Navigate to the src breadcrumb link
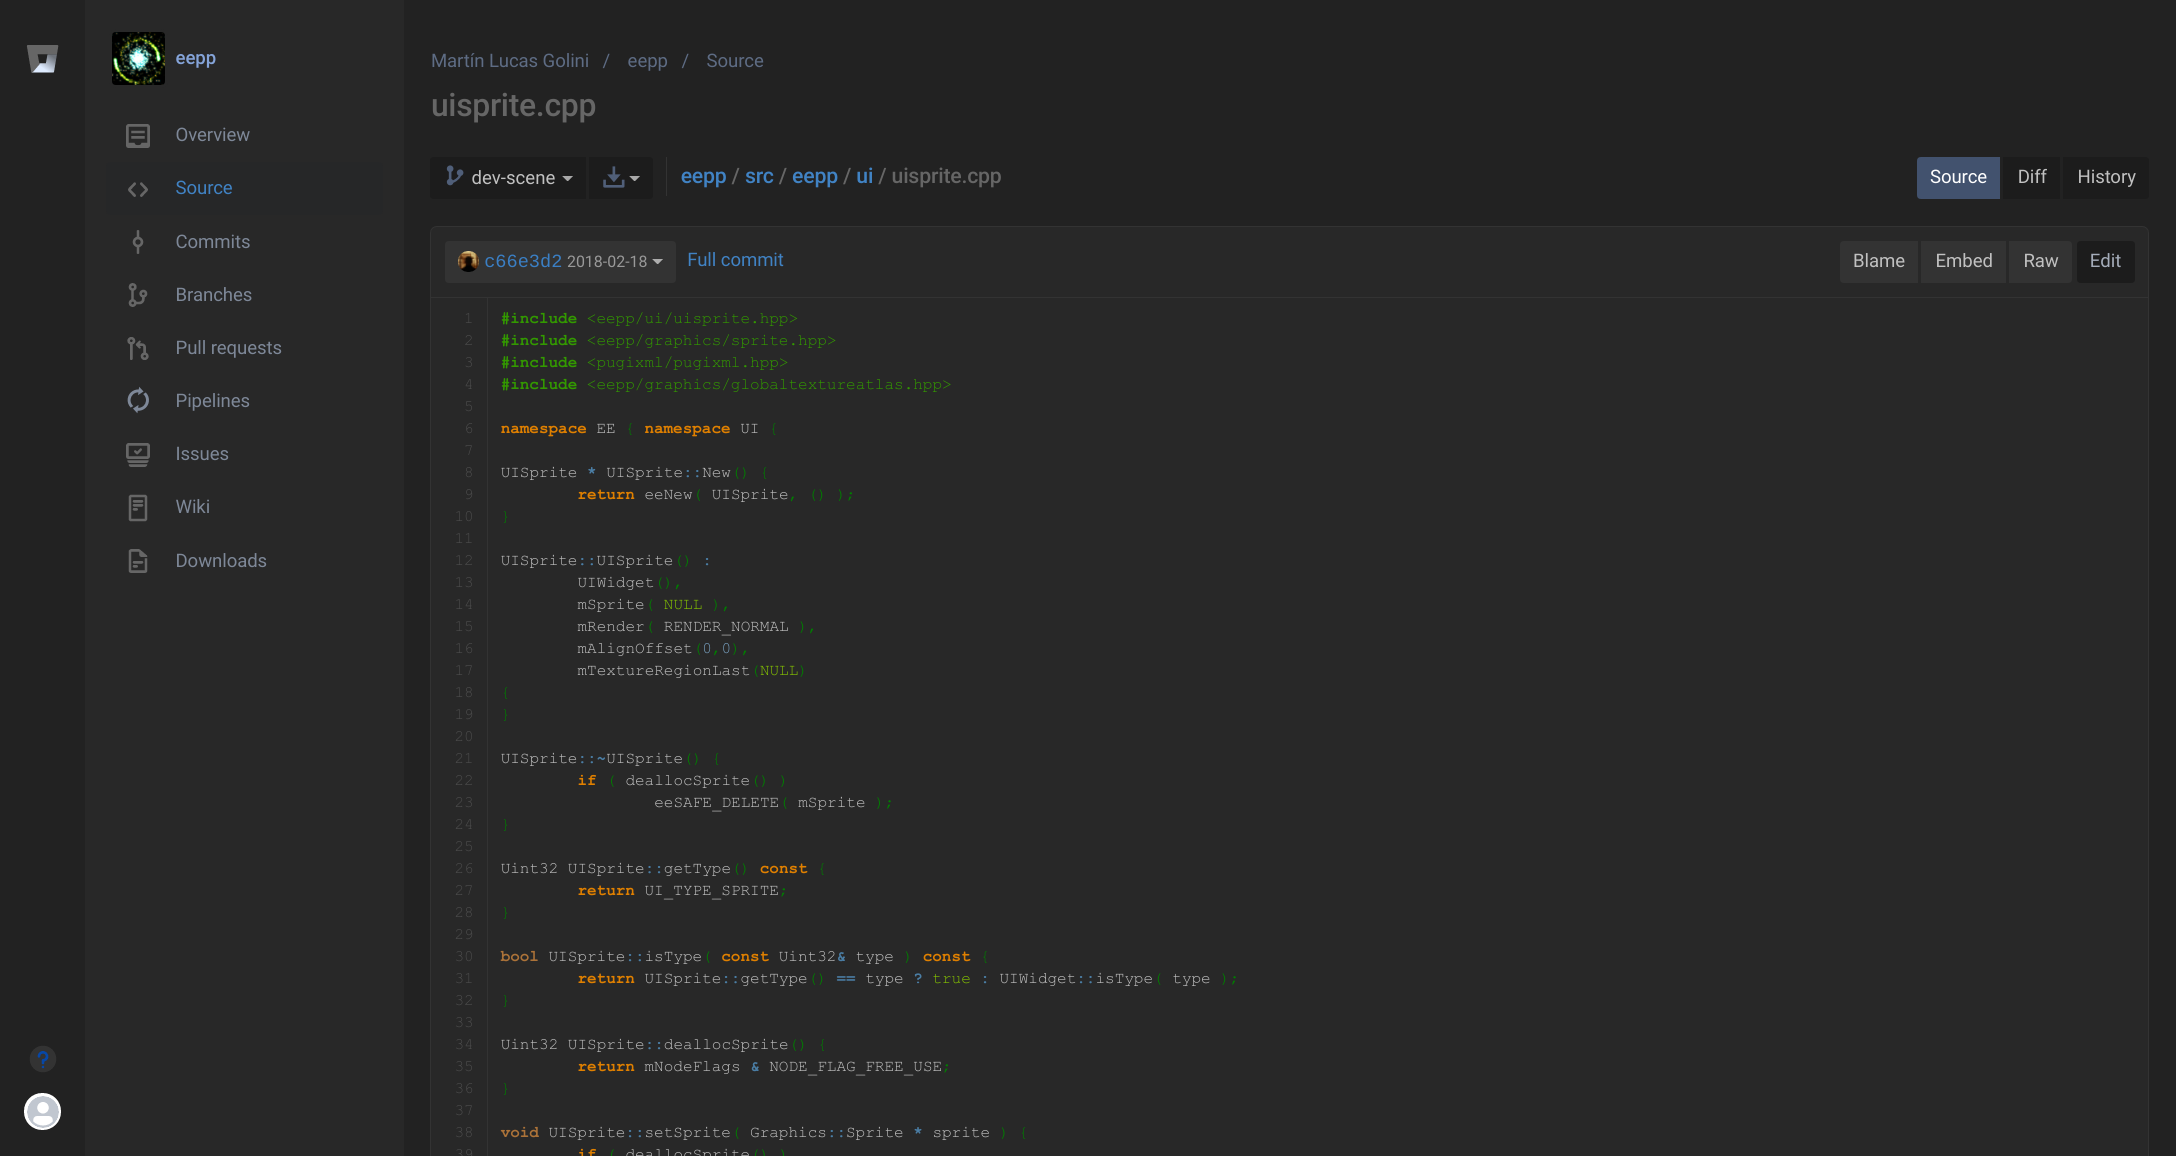Image resolution: width=2176 pixels, height=1156 pixels. (759, 176)
